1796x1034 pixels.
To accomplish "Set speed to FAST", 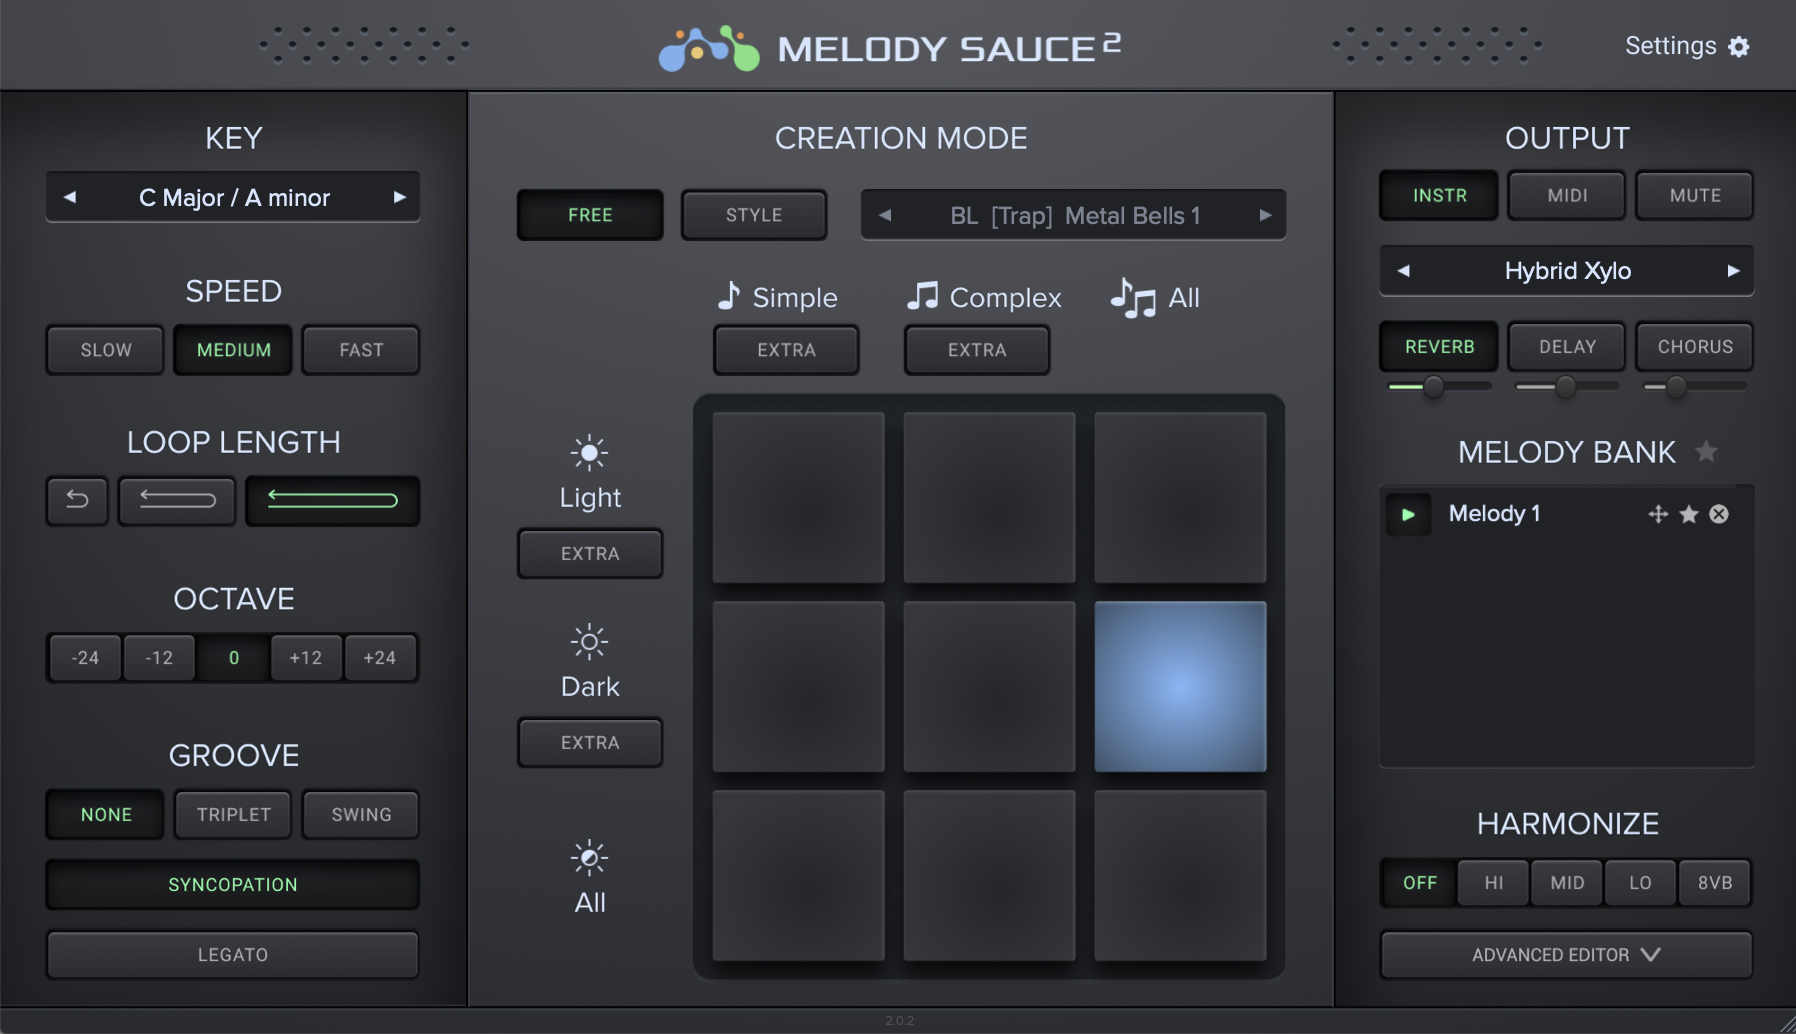I will click(x=361, y=350).
